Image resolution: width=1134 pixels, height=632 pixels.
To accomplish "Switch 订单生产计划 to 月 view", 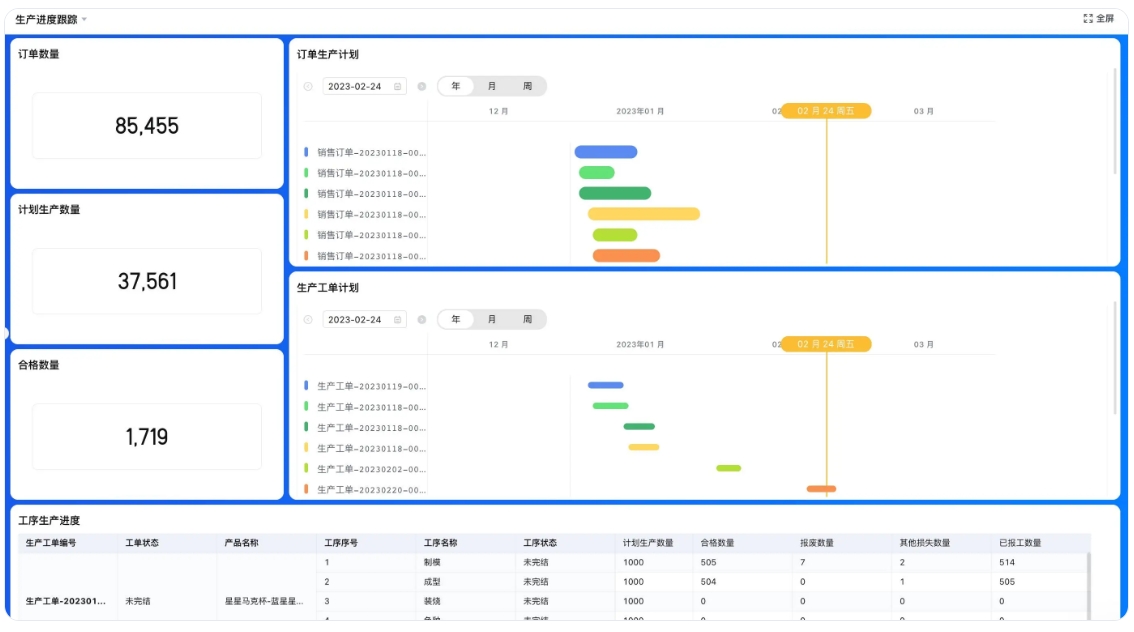I will click(x=492, y=87).
